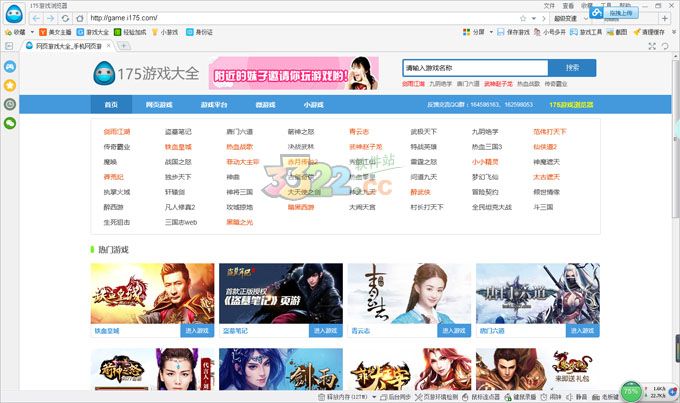Image resolution: width=680 pixels, height=403 pixels.
Task: Expand the 收藏 favorites dropdown arrow
Action: point(32,32)
